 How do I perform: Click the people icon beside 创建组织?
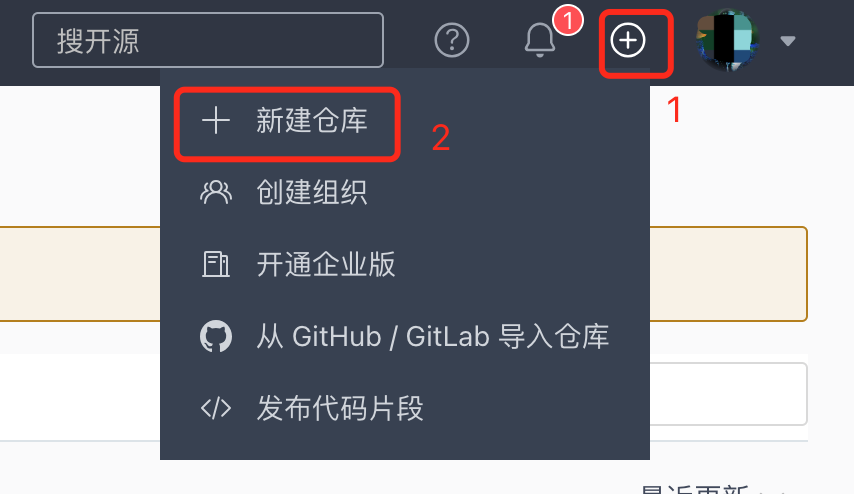pyautogui.click(x=216, y=192)
